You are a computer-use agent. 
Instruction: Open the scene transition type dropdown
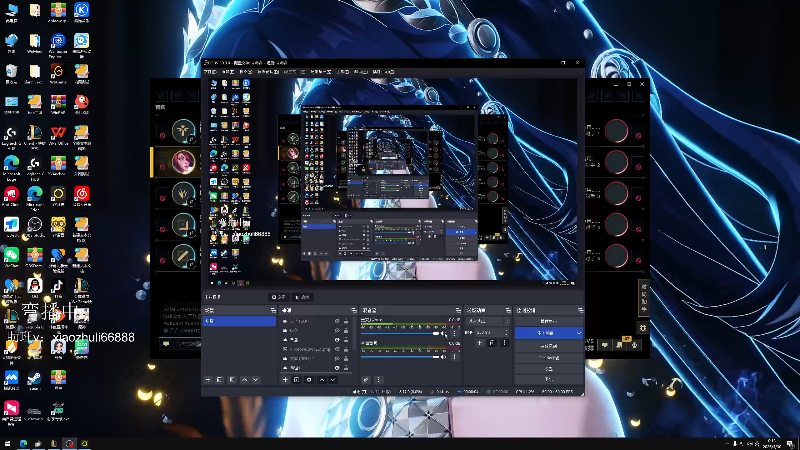[488, 321]
